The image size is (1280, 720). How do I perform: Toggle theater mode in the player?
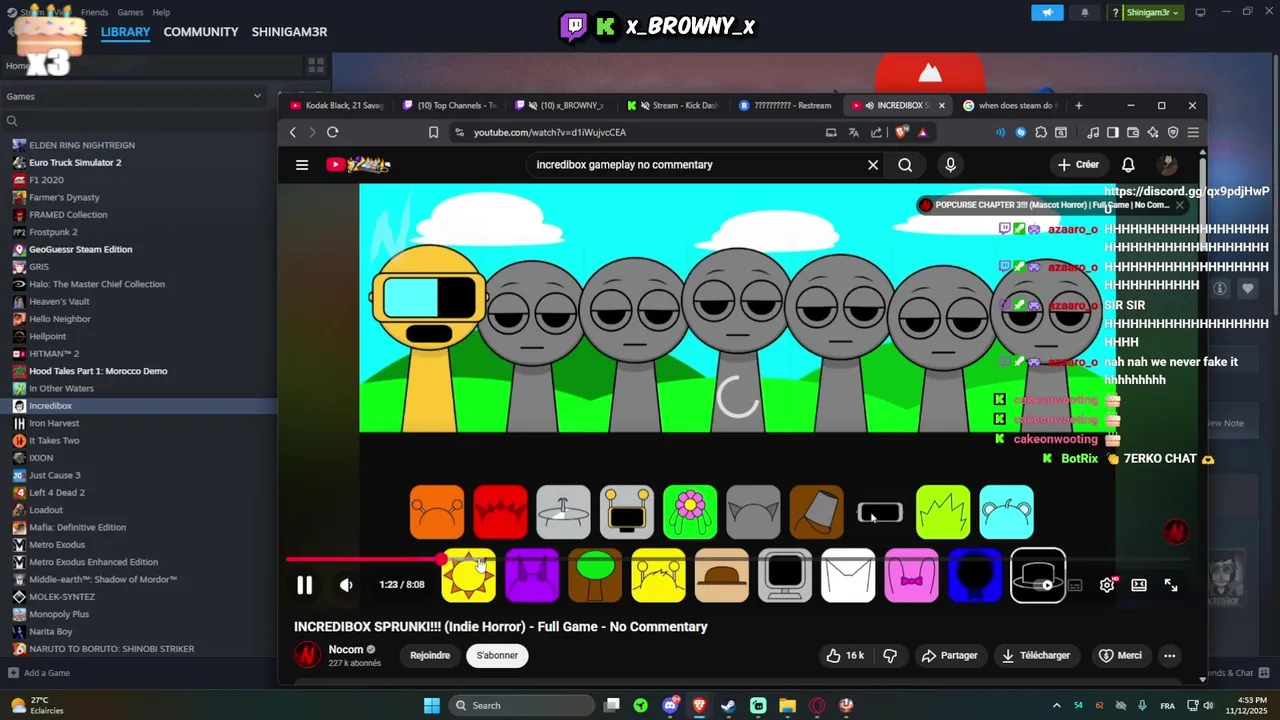pos(1139,585)
